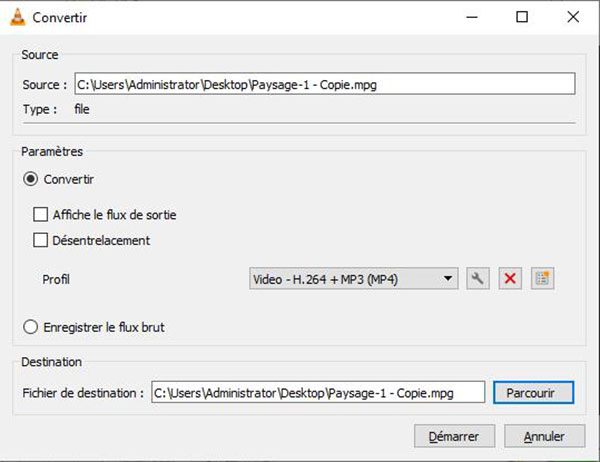Minimize the Convertir dialog window

click(x=468, y=17)
